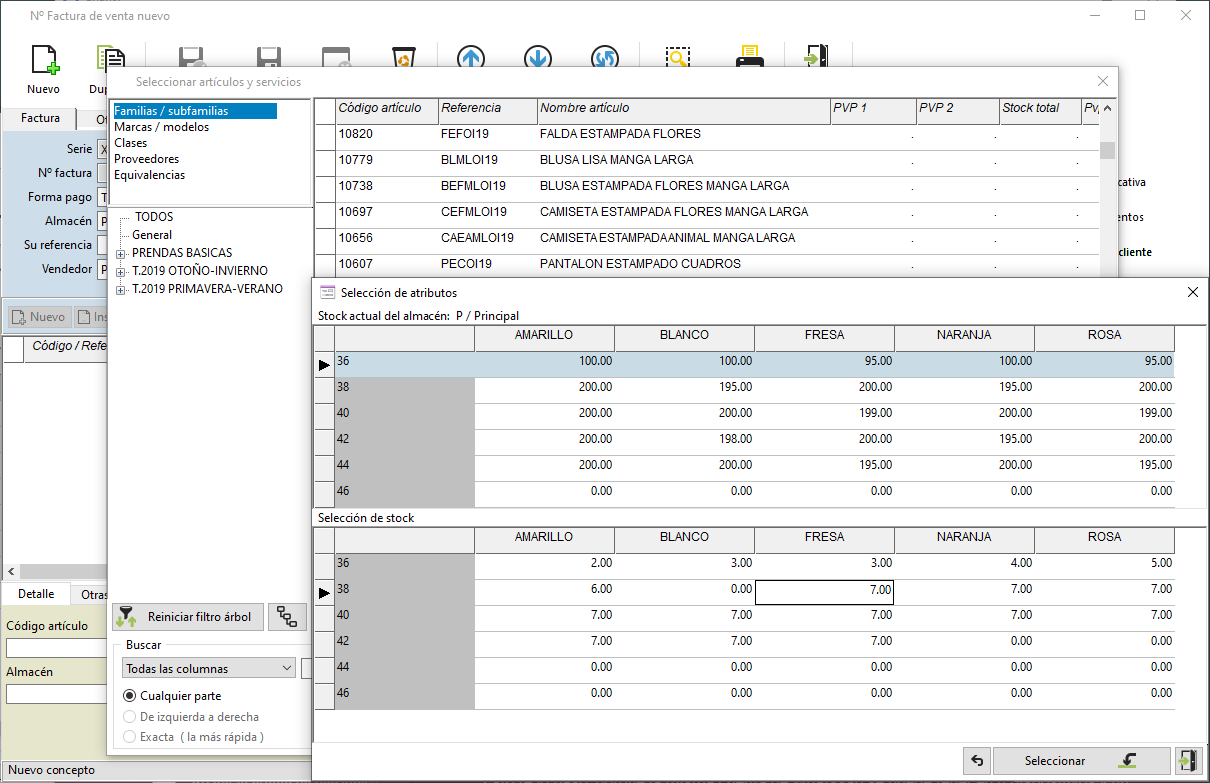Image resolution: width=1210 pixels, height=783 pixels.
Task: Select Familias / subfamilias filter
Action: [x=194, y=111]
